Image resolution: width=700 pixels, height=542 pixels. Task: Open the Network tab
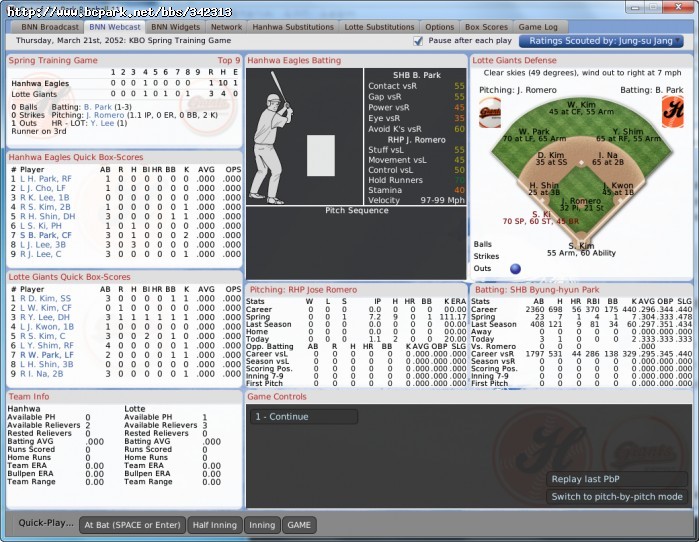[226, 27]
